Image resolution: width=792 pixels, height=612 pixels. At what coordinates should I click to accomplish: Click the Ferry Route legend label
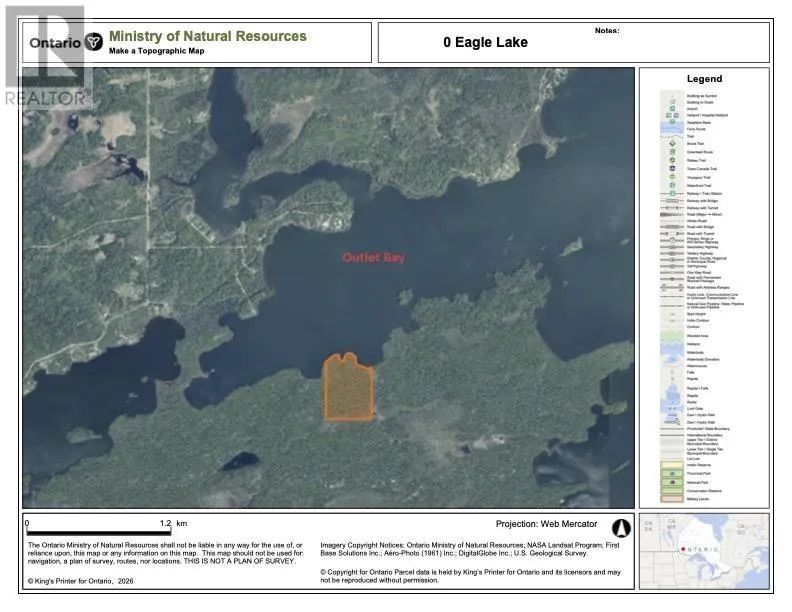point(696,129)
